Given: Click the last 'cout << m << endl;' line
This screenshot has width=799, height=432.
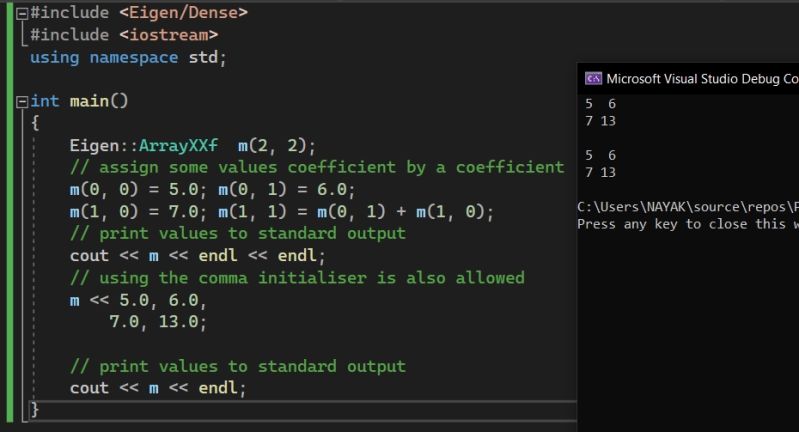Looking at the screenshot, I should tap(158, 388).
